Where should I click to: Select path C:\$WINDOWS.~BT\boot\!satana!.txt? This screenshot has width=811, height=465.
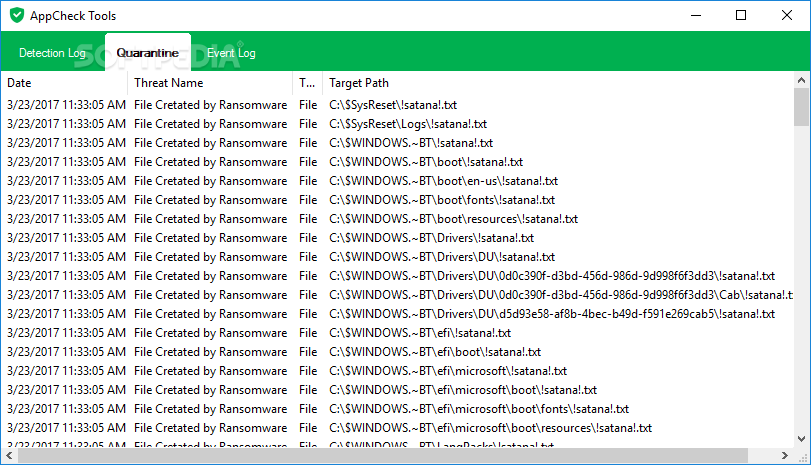pyautogui.click(x=426, y=162)
